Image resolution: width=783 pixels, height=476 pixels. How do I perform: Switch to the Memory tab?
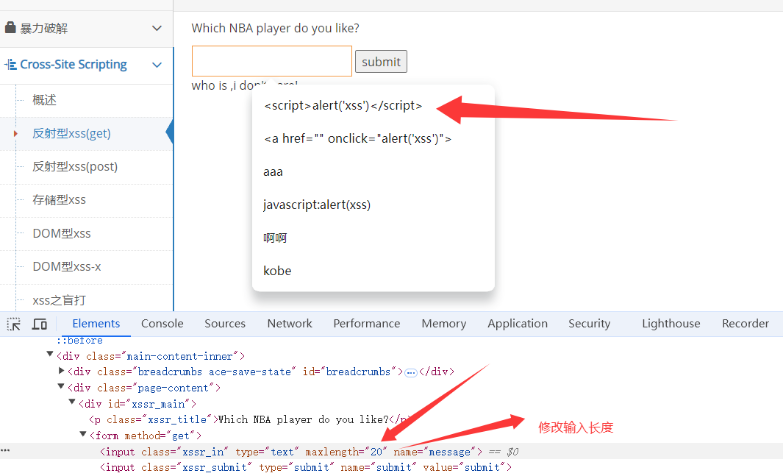coord(443,324)
